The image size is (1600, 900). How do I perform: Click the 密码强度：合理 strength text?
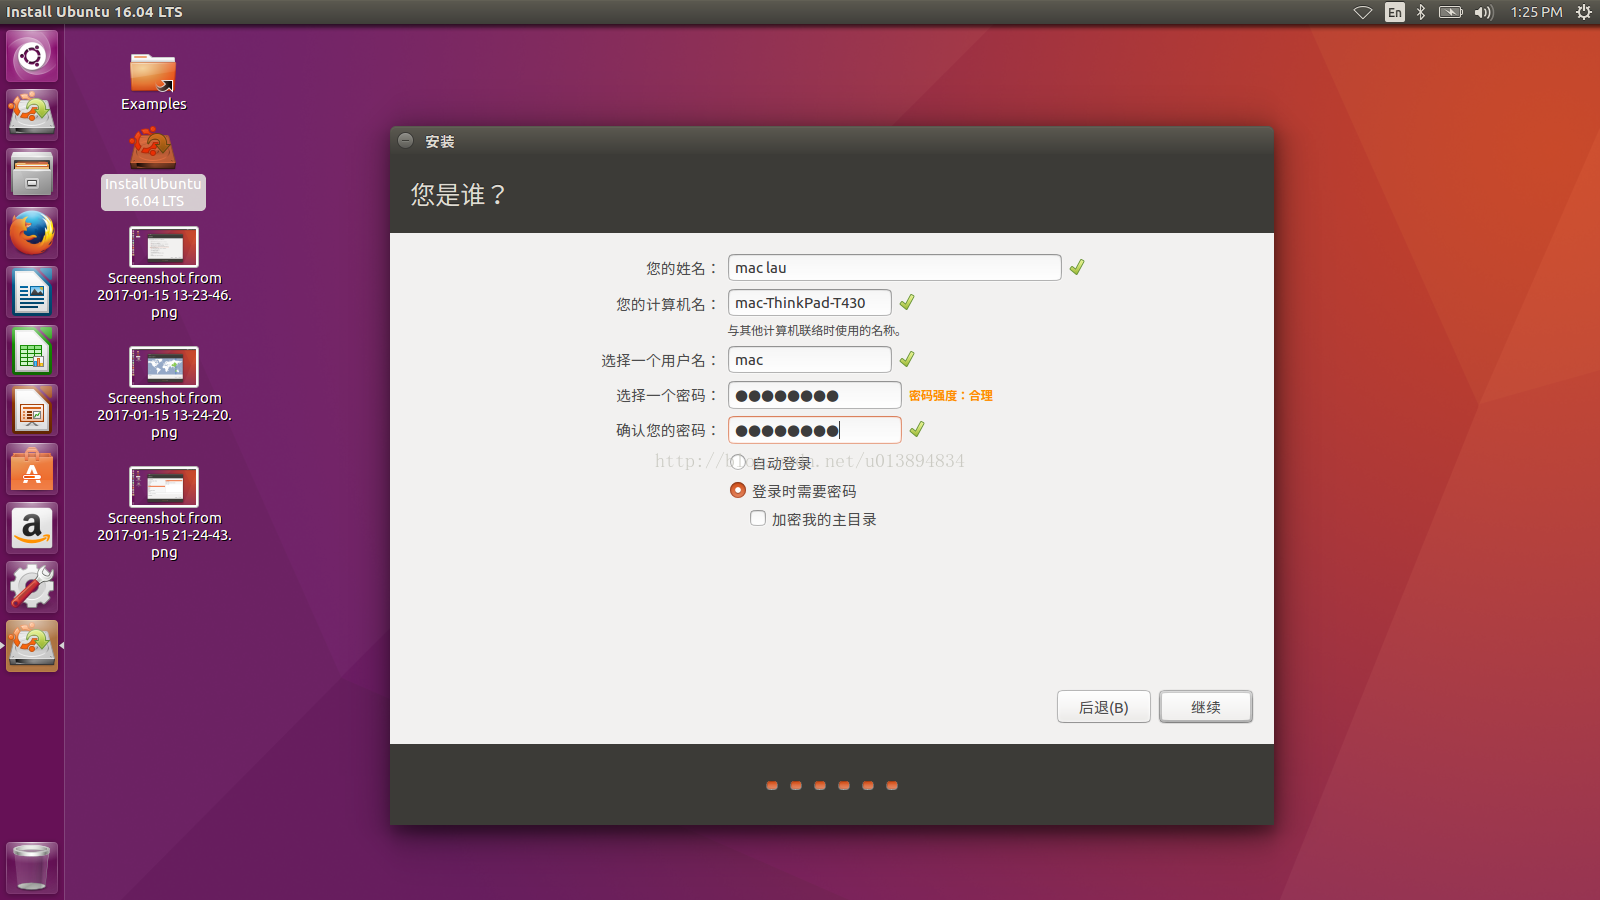[950, 396]
